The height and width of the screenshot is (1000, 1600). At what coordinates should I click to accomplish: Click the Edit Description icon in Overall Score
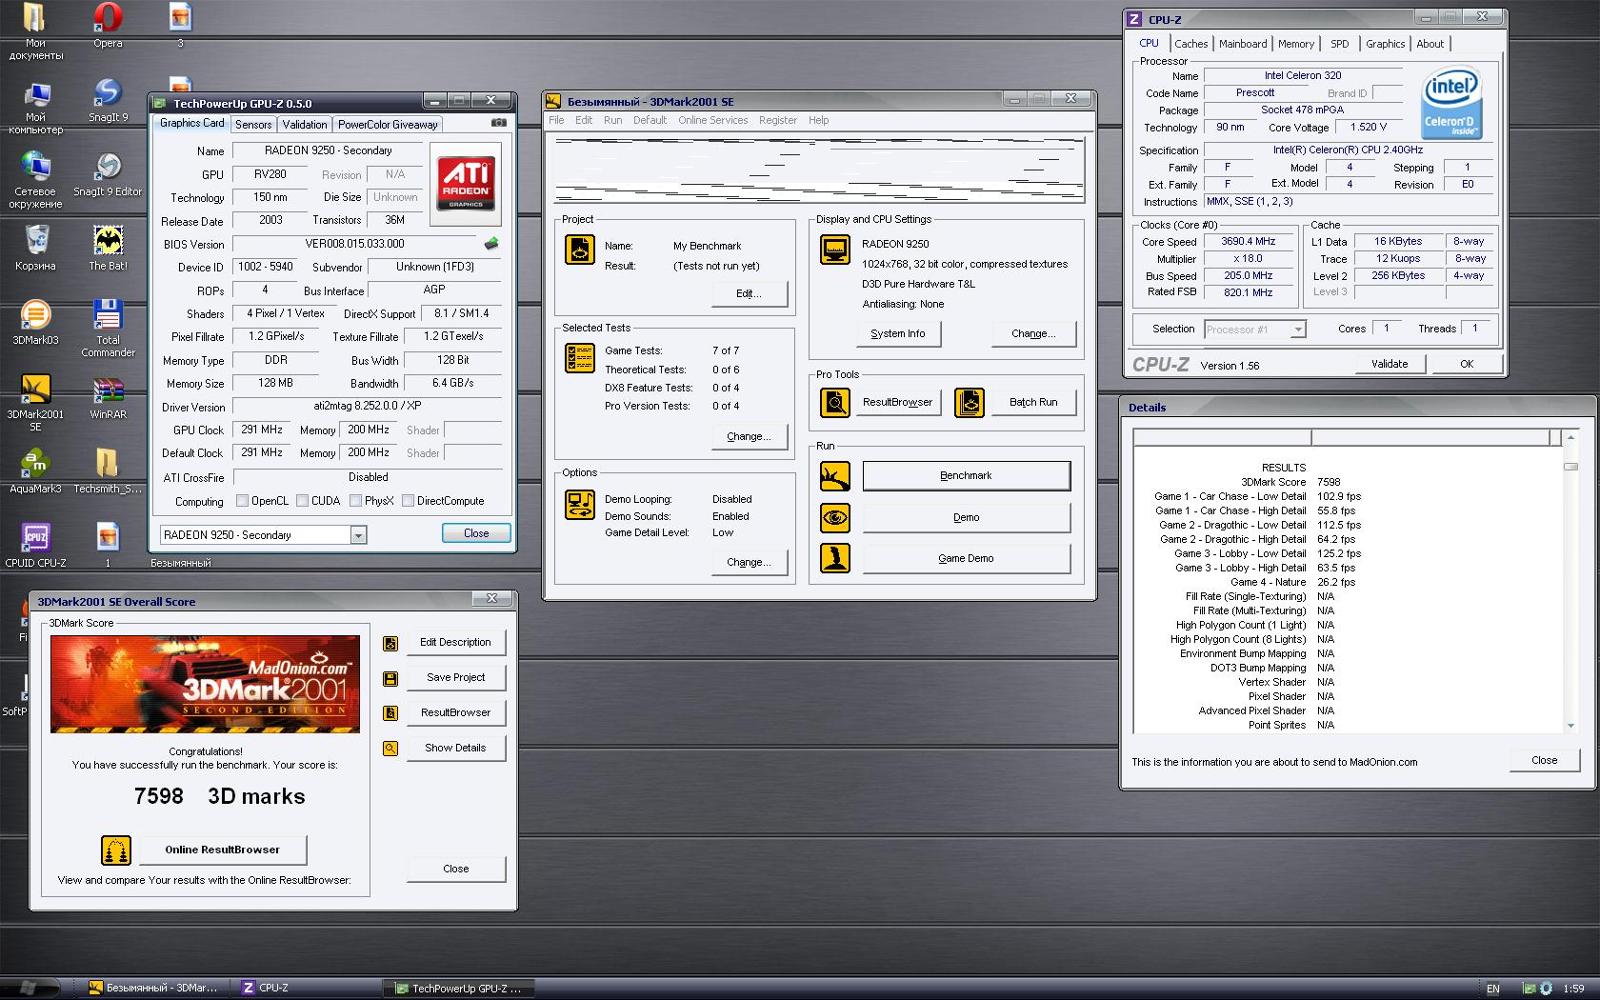pyautogui.click(x=390, y=643)
